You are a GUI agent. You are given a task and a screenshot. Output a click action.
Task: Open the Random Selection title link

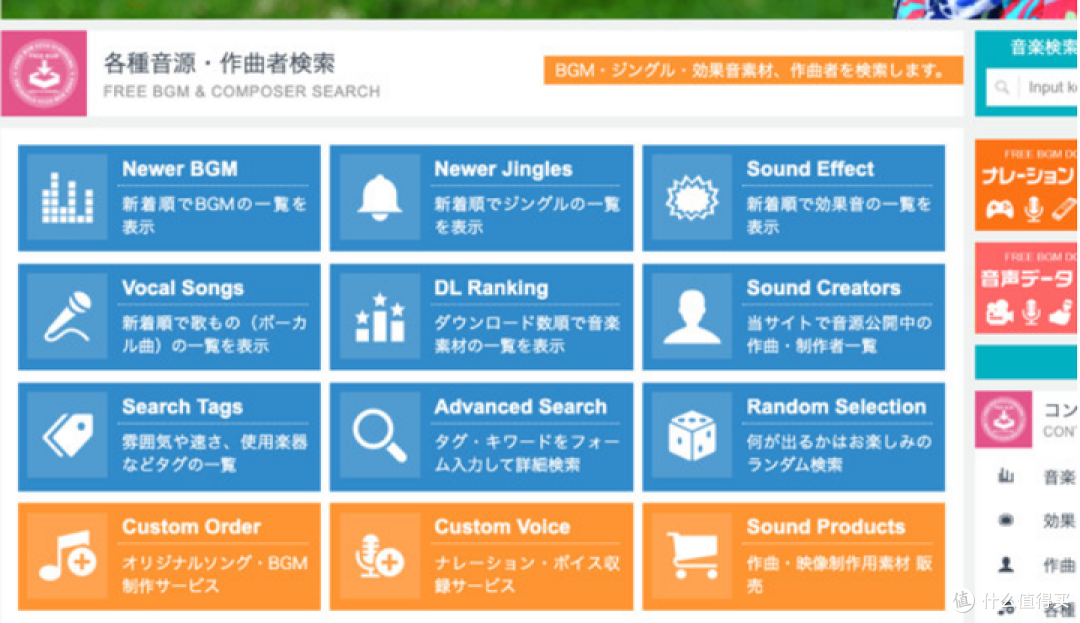(x=836, y=407)
